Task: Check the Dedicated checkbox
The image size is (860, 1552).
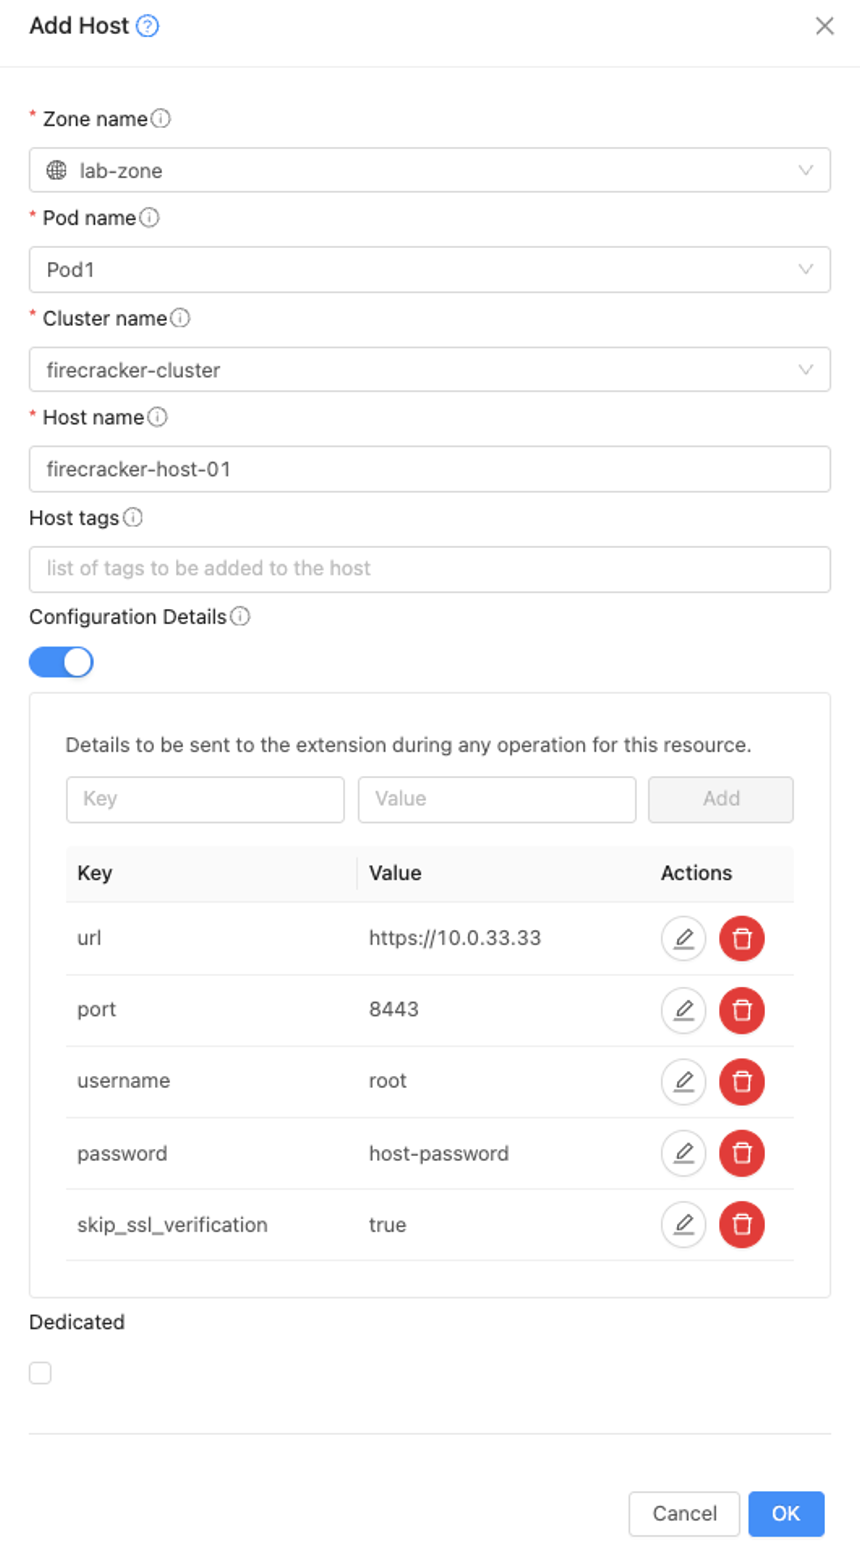Action: coord(40,1373)
